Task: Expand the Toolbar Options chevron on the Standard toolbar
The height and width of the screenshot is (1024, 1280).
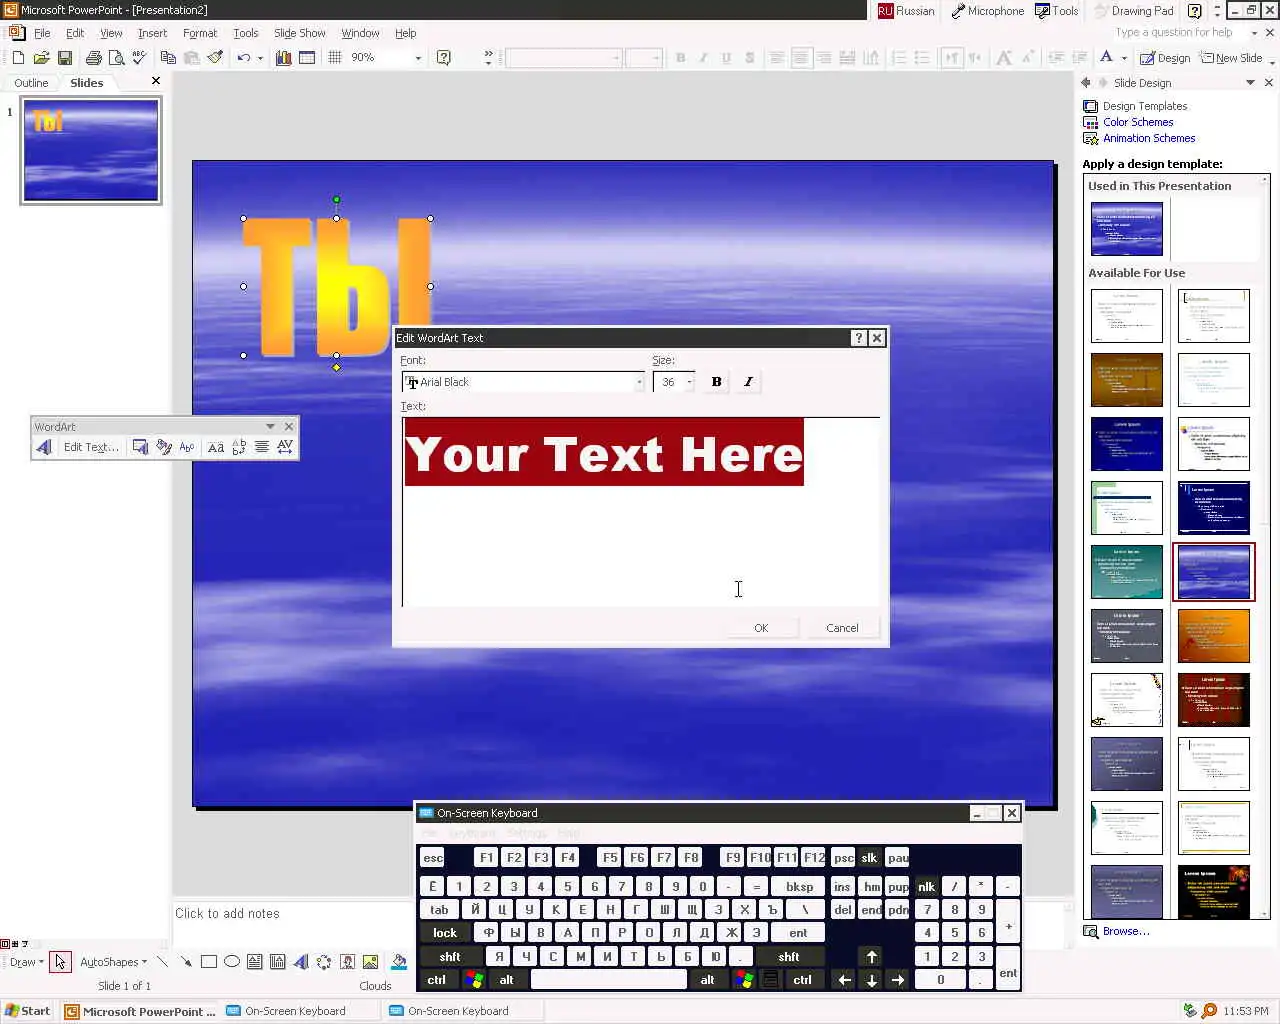Action: pos(488,58)
